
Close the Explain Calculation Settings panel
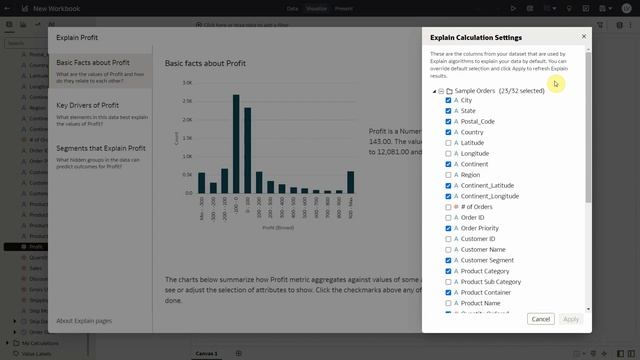(584, 36)
